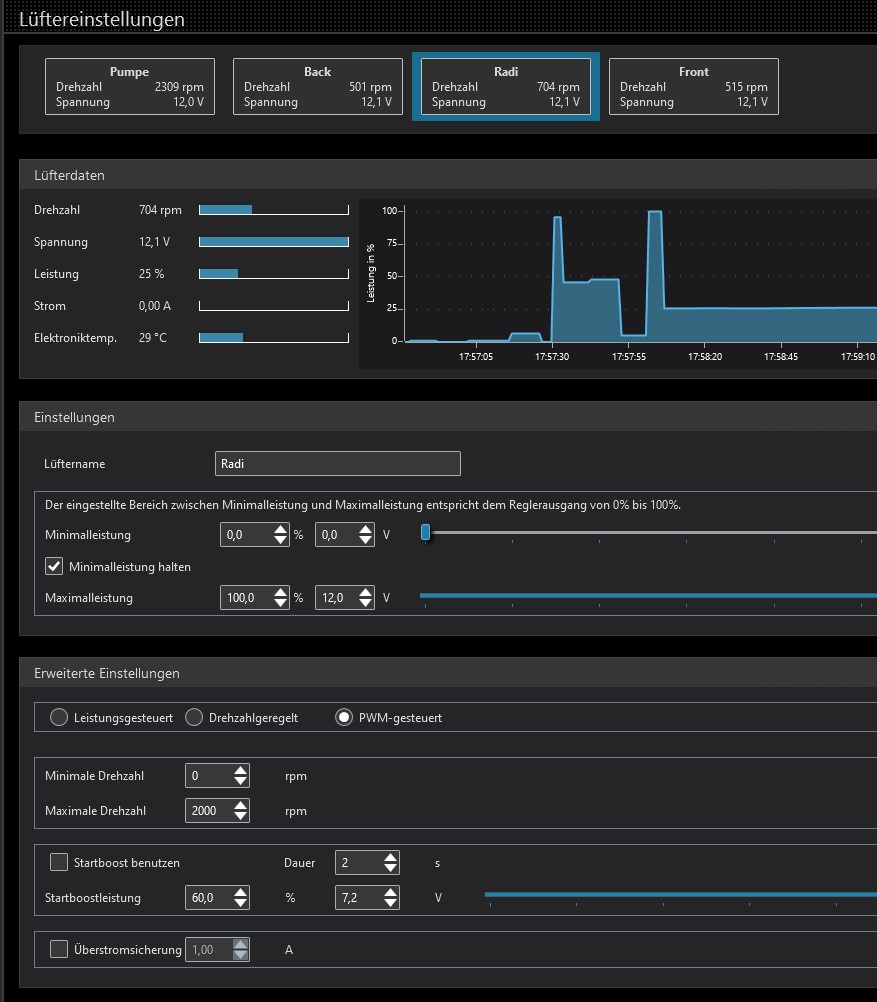The width and height of the screenshot is (877, 1002).
Task: Open the Front fan tile
Action: point(693,87)
